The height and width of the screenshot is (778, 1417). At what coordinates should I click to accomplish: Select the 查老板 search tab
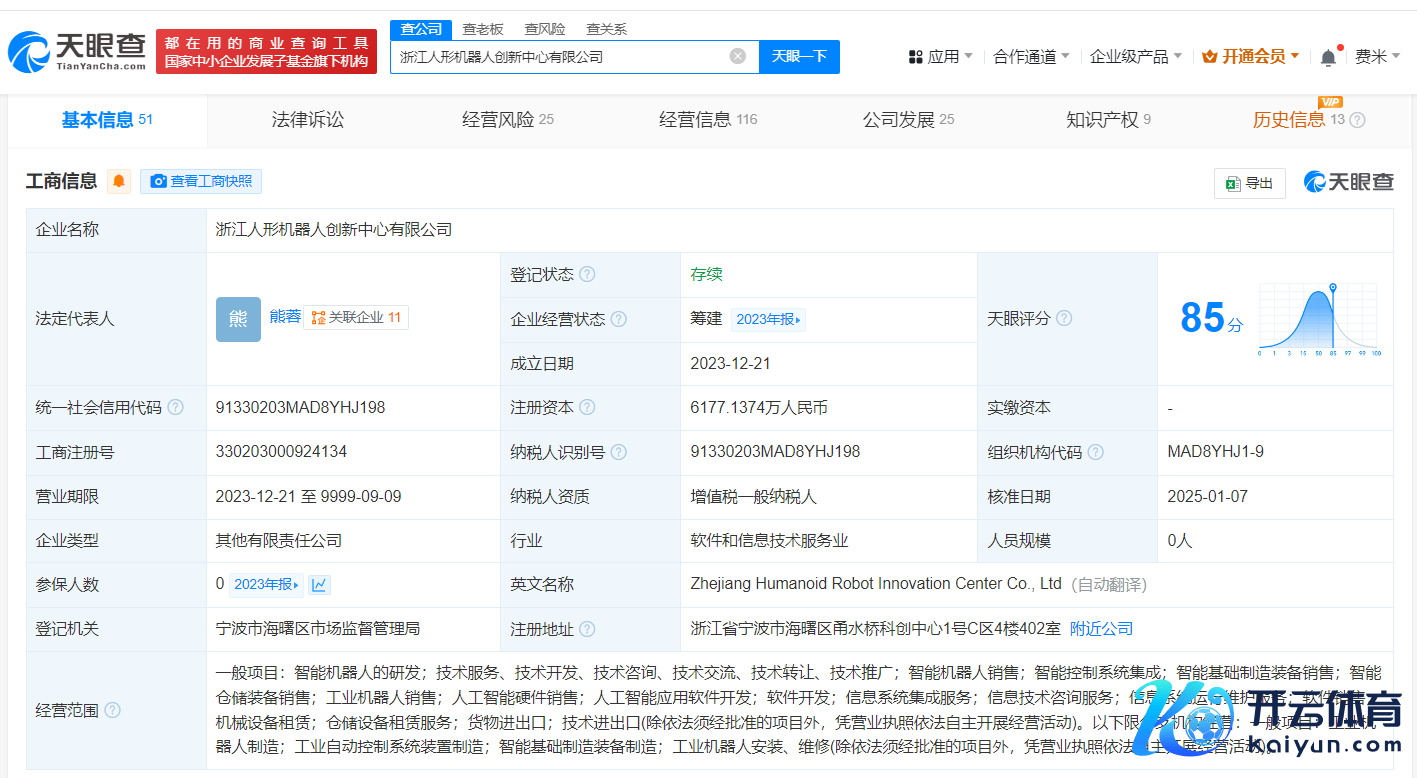click(482, 29)
